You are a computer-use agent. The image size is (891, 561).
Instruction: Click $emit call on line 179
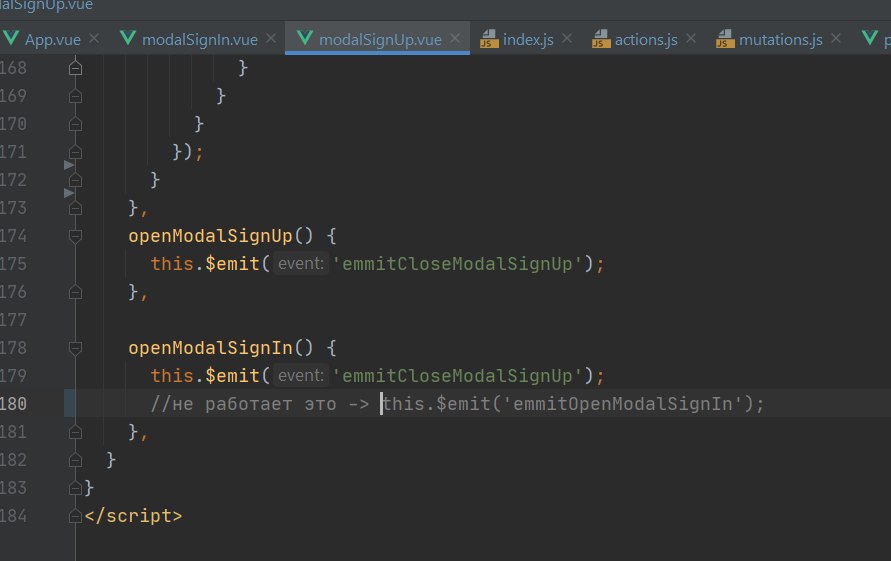(232, 376)
